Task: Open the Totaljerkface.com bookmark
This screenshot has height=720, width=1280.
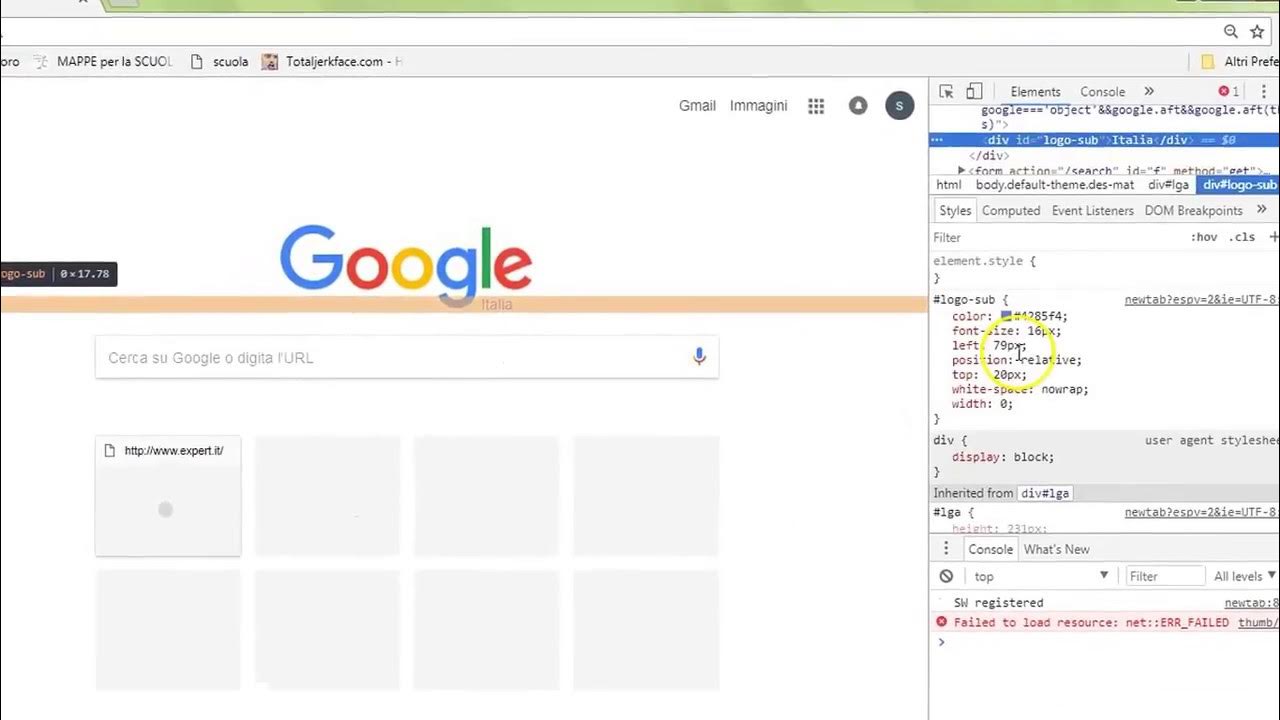Action: pos(331,61)
